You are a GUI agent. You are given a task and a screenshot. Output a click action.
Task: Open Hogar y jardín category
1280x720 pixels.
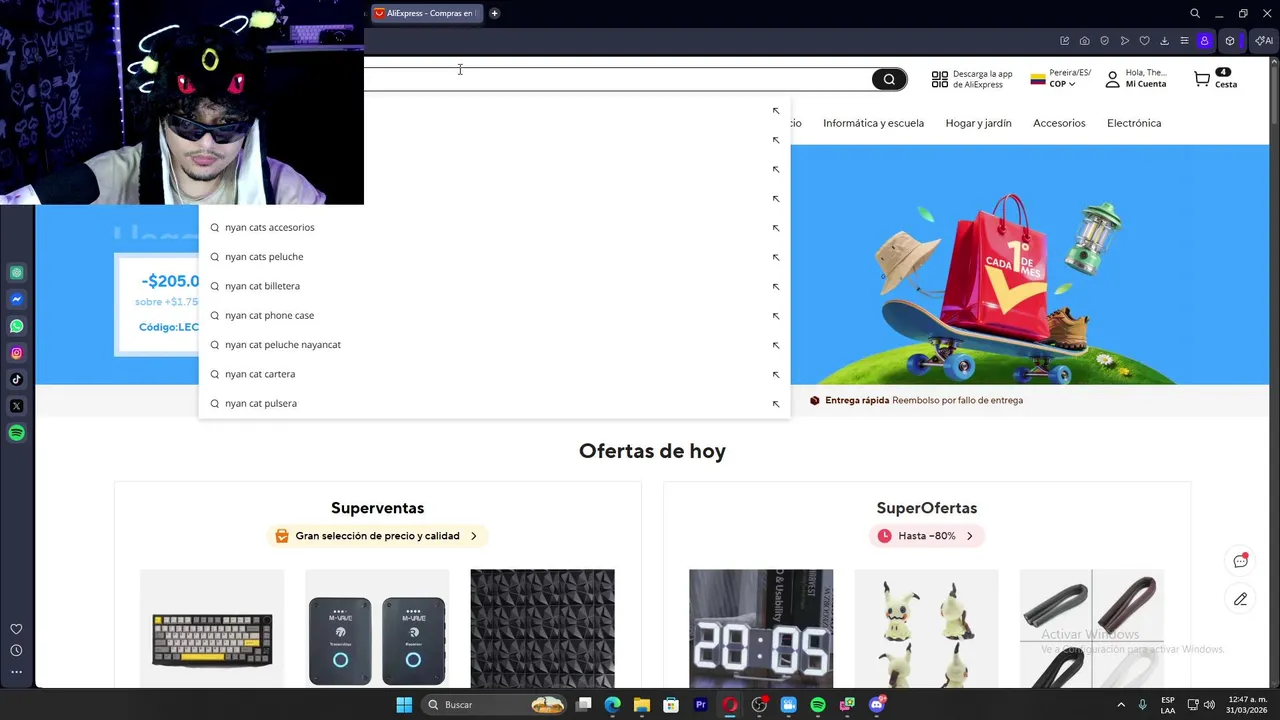[x=978, y=123]
